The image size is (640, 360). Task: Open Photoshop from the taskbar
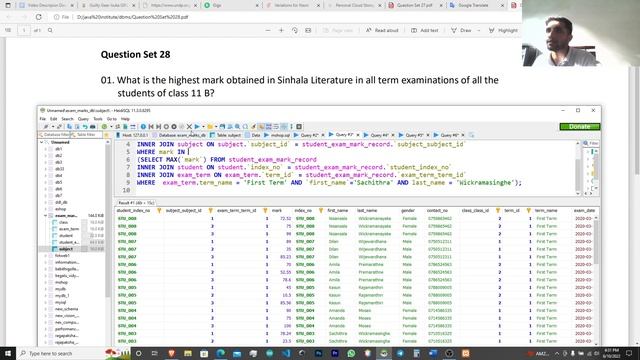pyautogui.click(x=318, y=353)
